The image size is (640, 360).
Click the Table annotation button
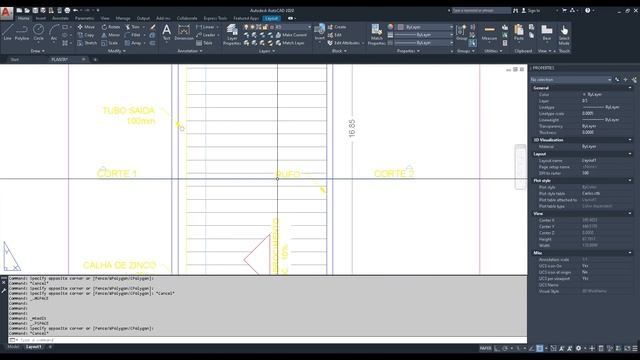(204, 43)
